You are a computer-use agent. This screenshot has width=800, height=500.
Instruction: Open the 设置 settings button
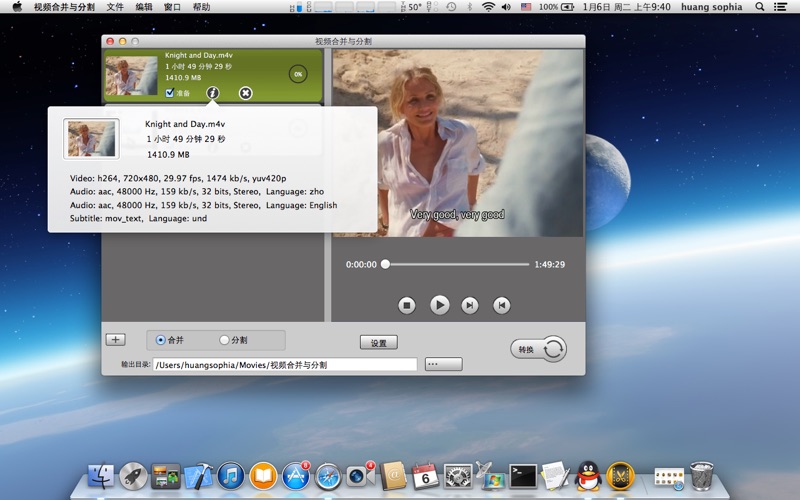point(379,343)
